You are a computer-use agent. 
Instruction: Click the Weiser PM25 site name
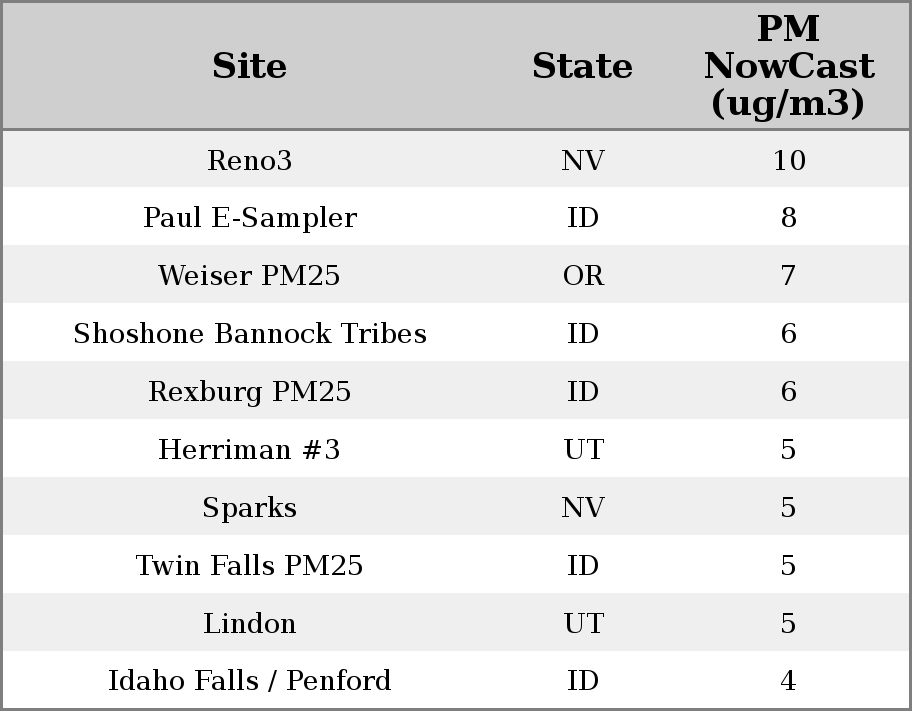click(x=249, y=276)
